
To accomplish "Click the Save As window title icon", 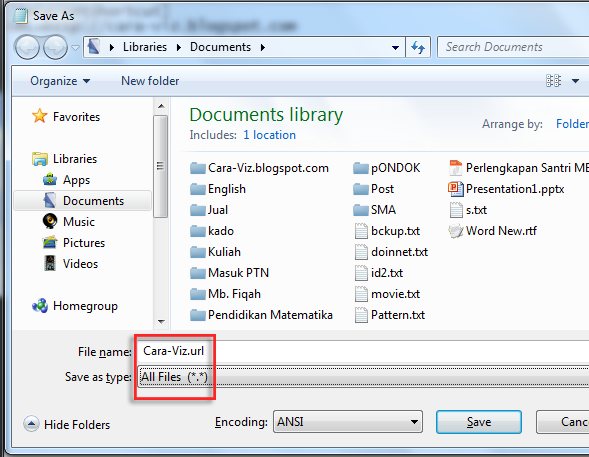I will click(x=21, y=16).
